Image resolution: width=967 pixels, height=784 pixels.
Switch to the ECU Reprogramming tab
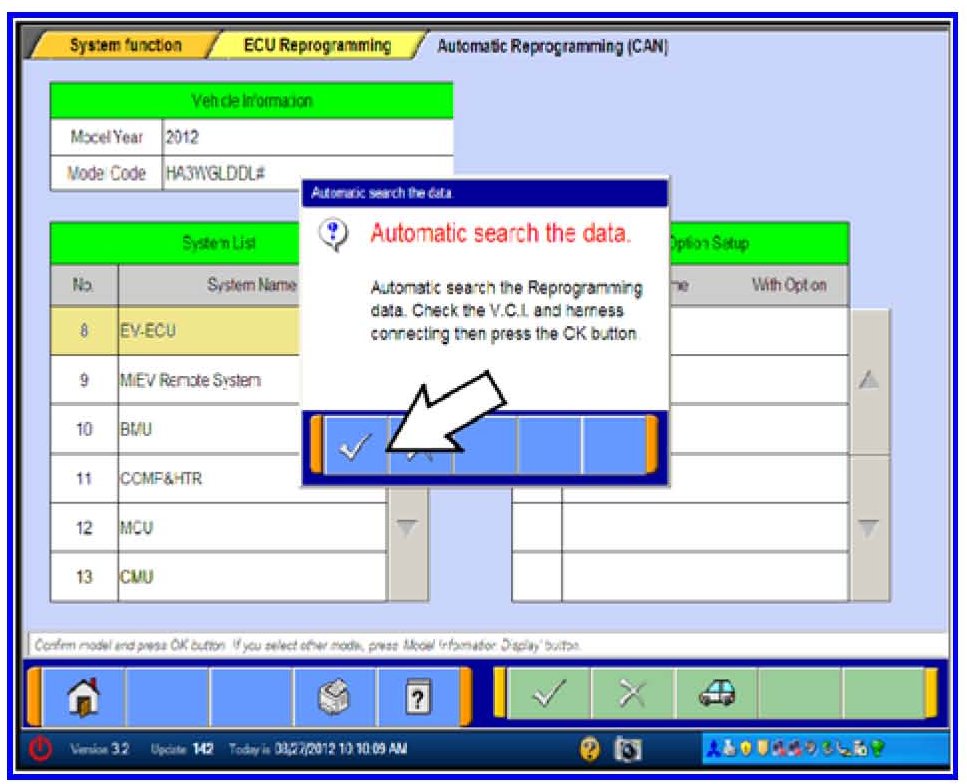[316, 46]
